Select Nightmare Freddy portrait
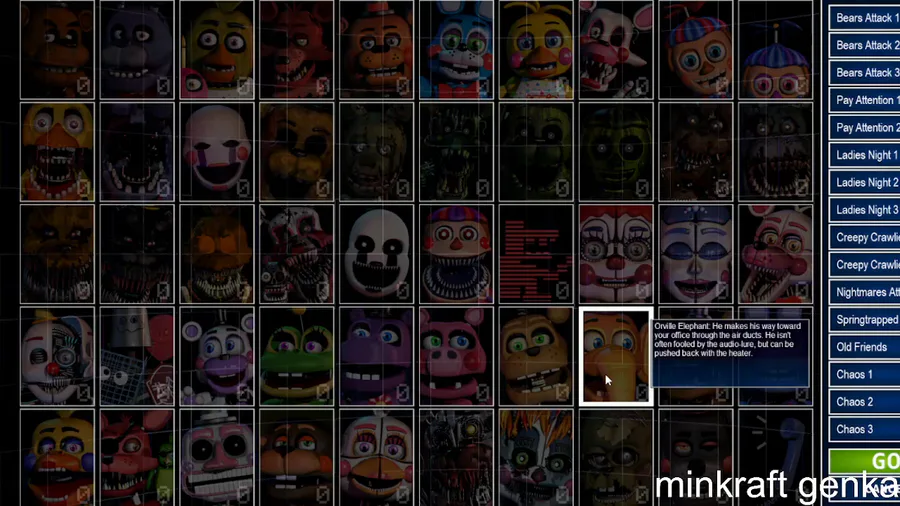 (695, 152)
